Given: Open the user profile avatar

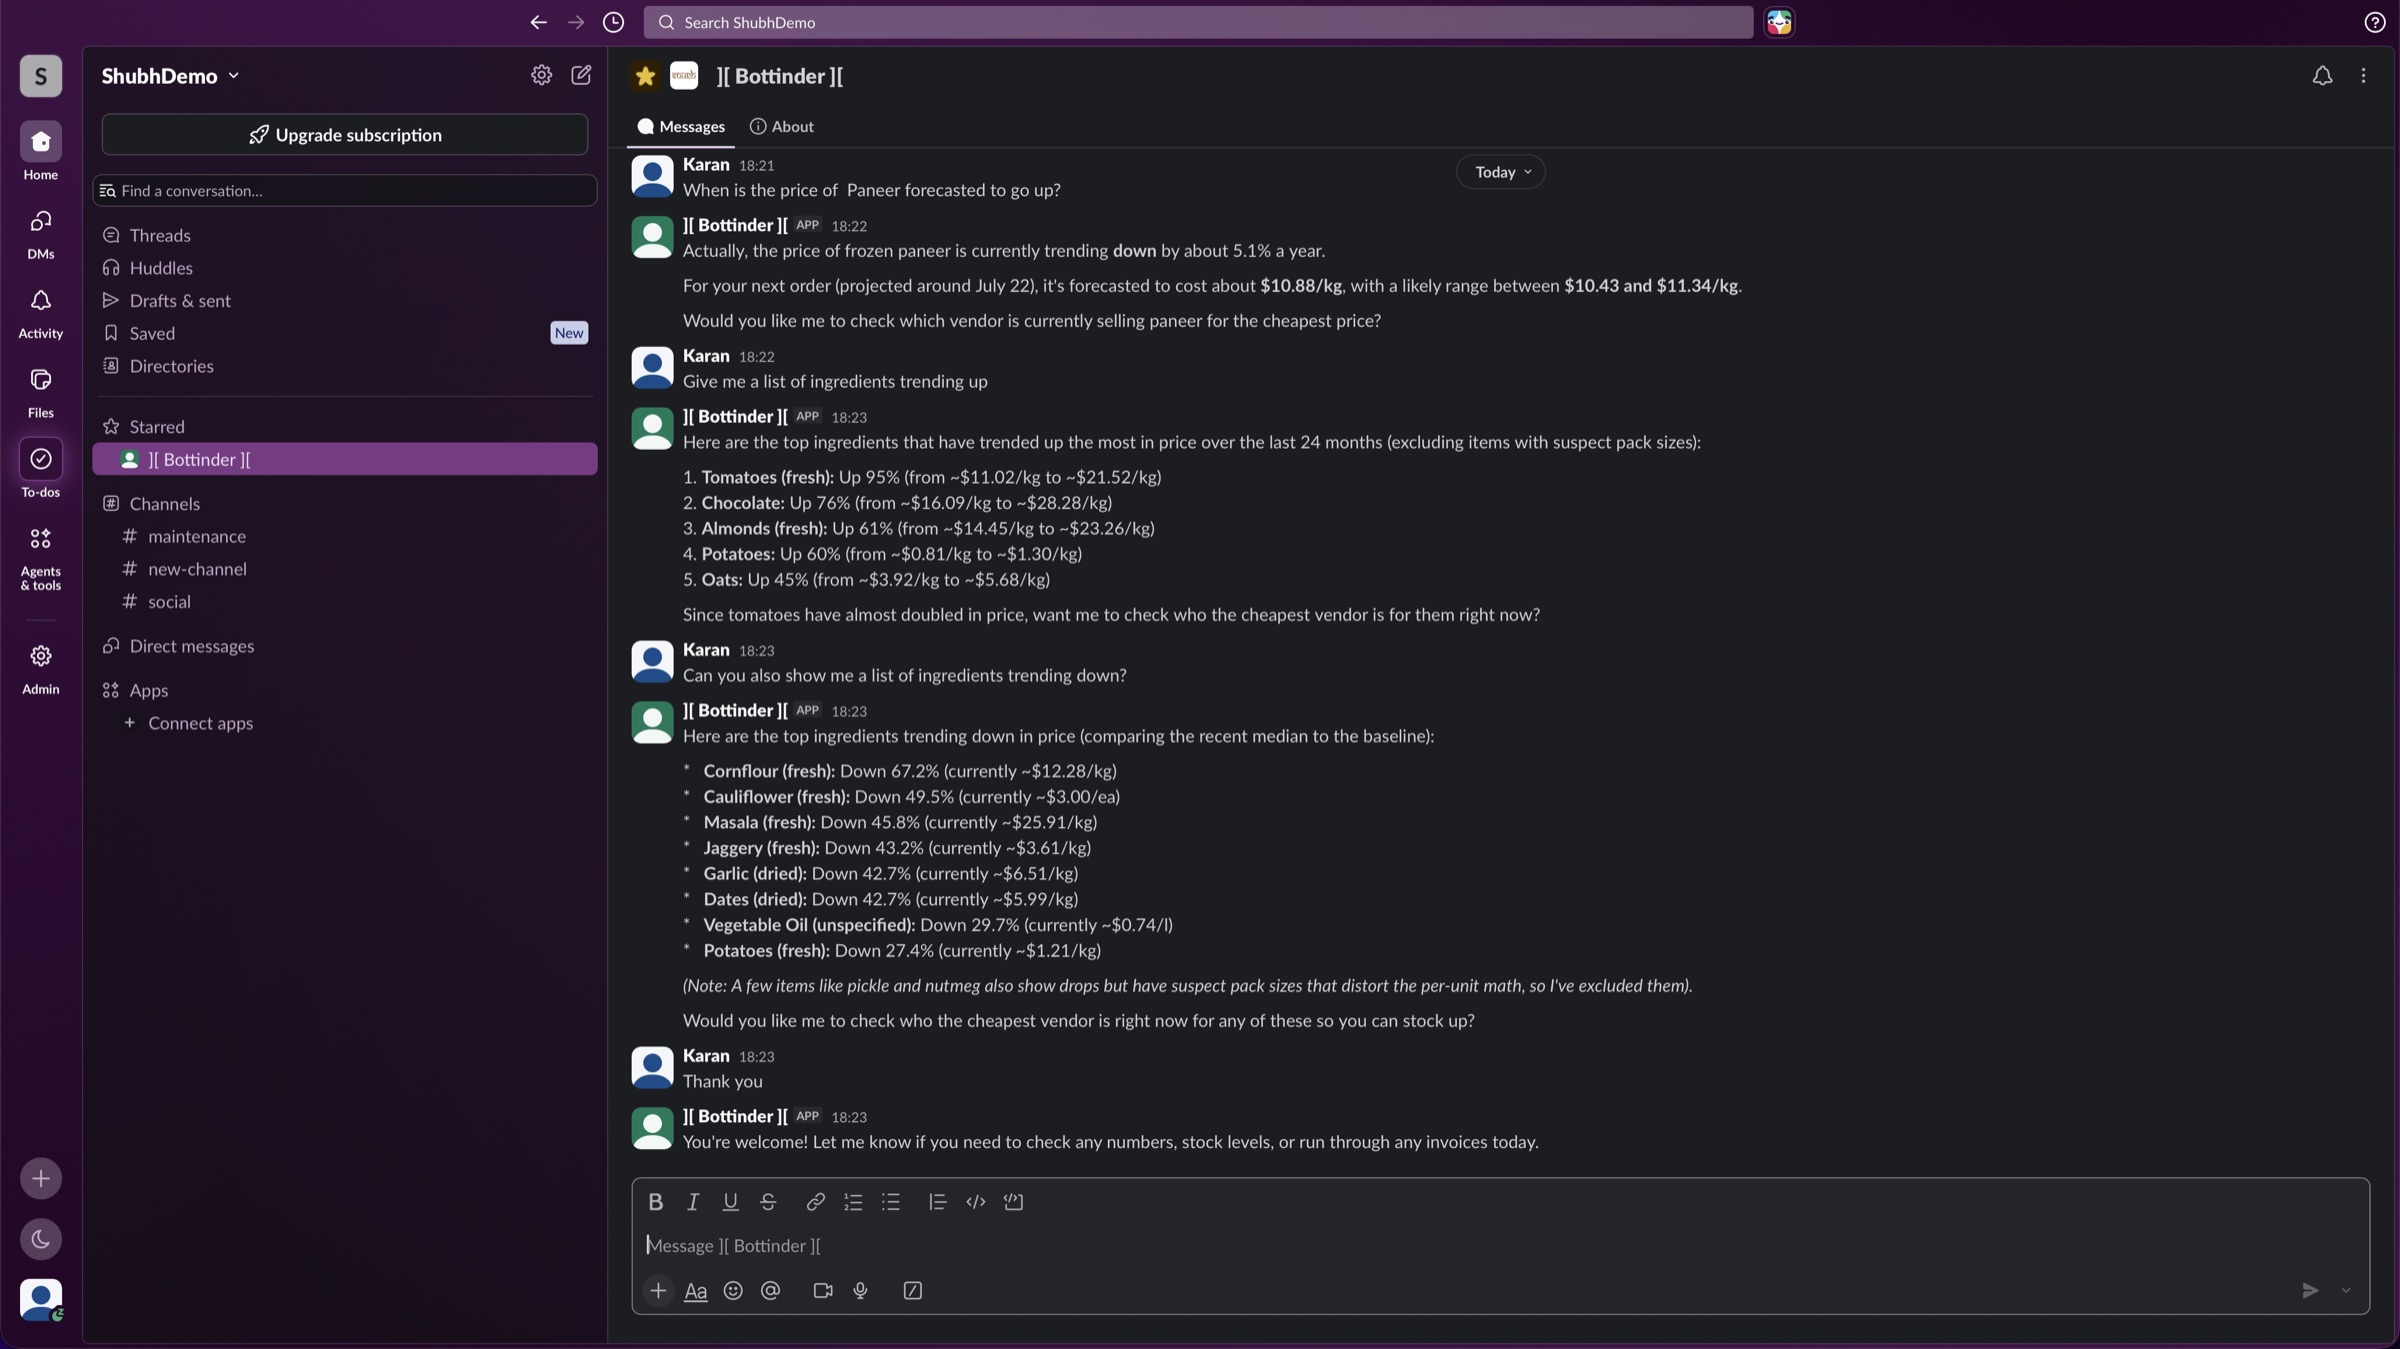Looking at the screenshot, I should click(41, 1300).
